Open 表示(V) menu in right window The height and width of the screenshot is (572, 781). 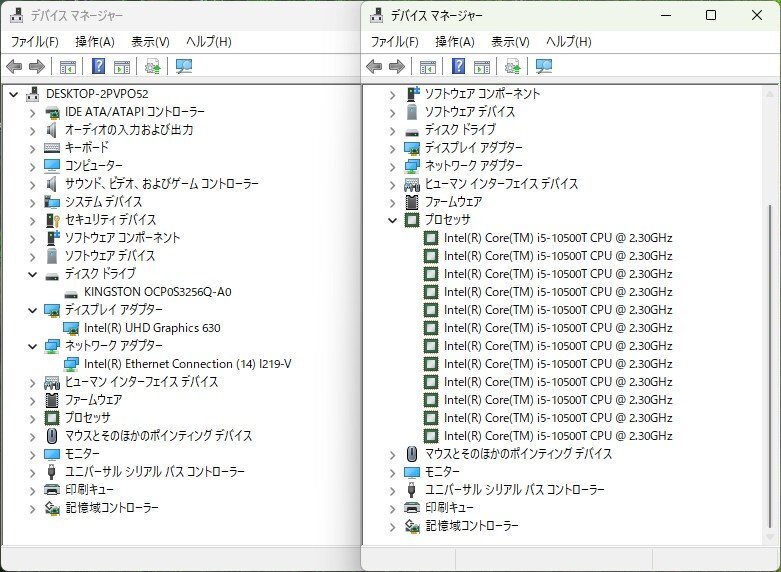point(510,42)
